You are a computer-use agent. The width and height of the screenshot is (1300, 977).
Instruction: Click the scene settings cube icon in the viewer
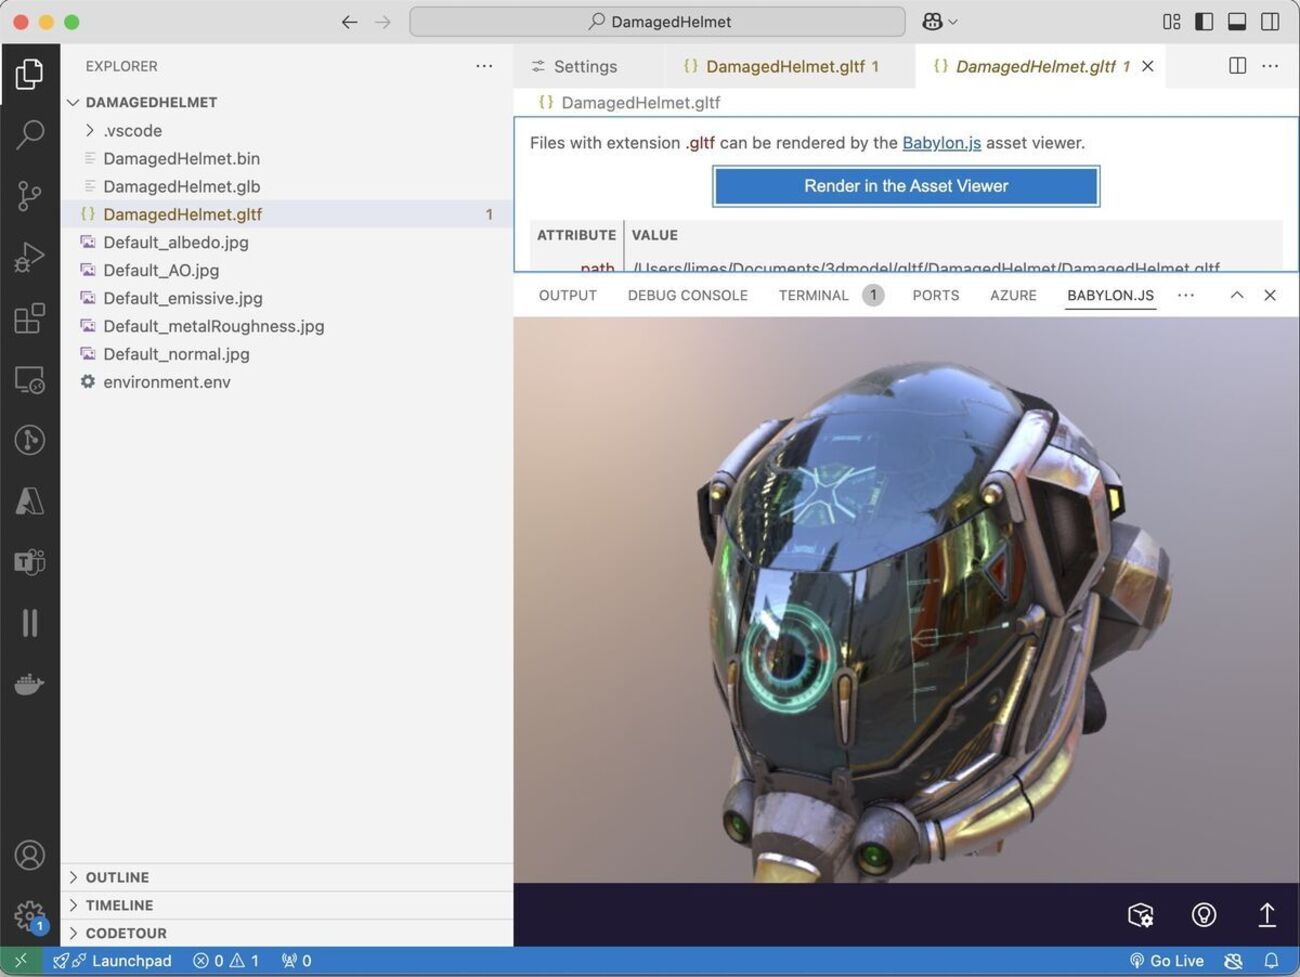click(x=1141, y=914)
